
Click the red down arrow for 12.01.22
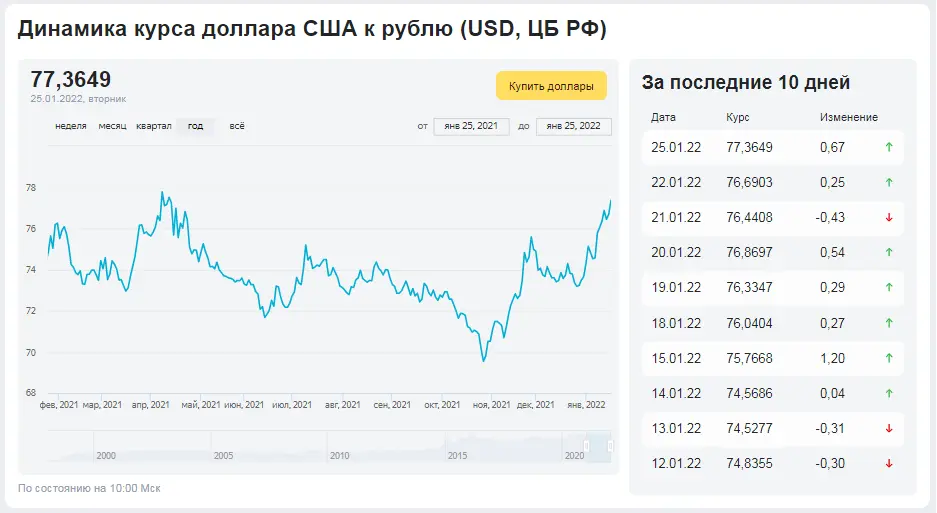click(x=889, y=463)
